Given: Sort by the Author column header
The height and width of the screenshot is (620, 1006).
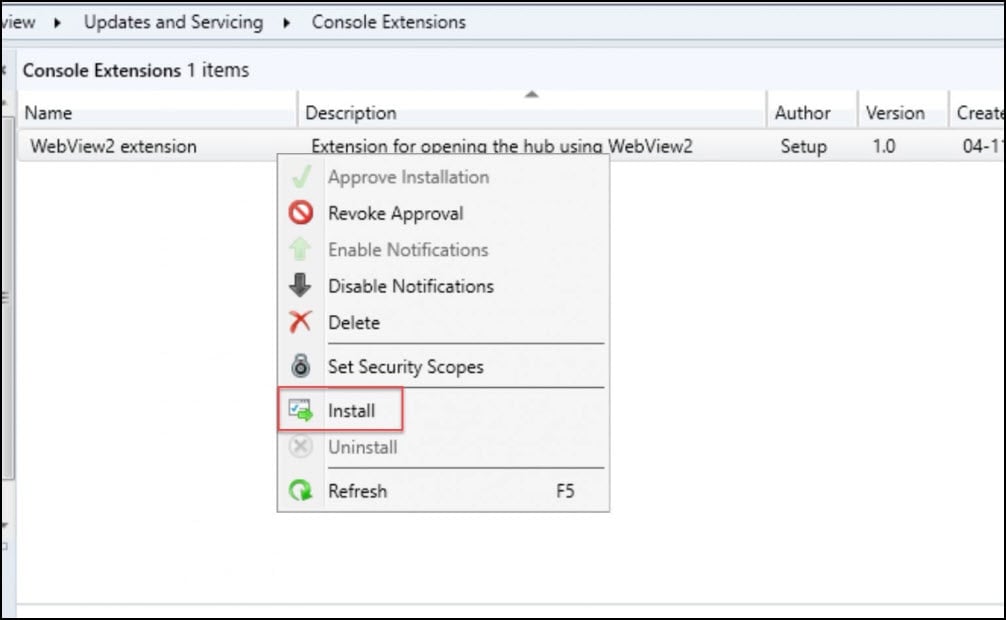Looking at the screenshot, I should (x=812, y=113).
